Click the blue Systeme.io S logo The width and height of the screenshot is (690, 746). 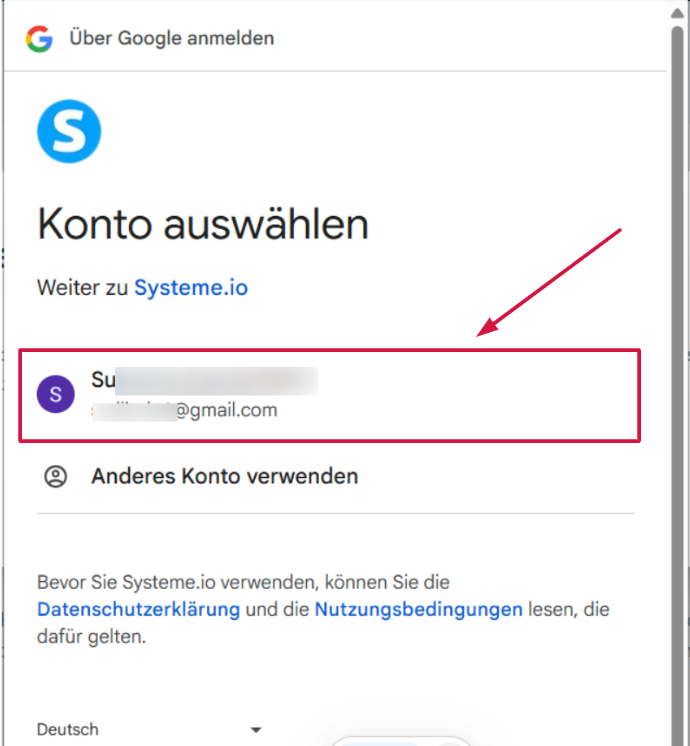[69, 131]
